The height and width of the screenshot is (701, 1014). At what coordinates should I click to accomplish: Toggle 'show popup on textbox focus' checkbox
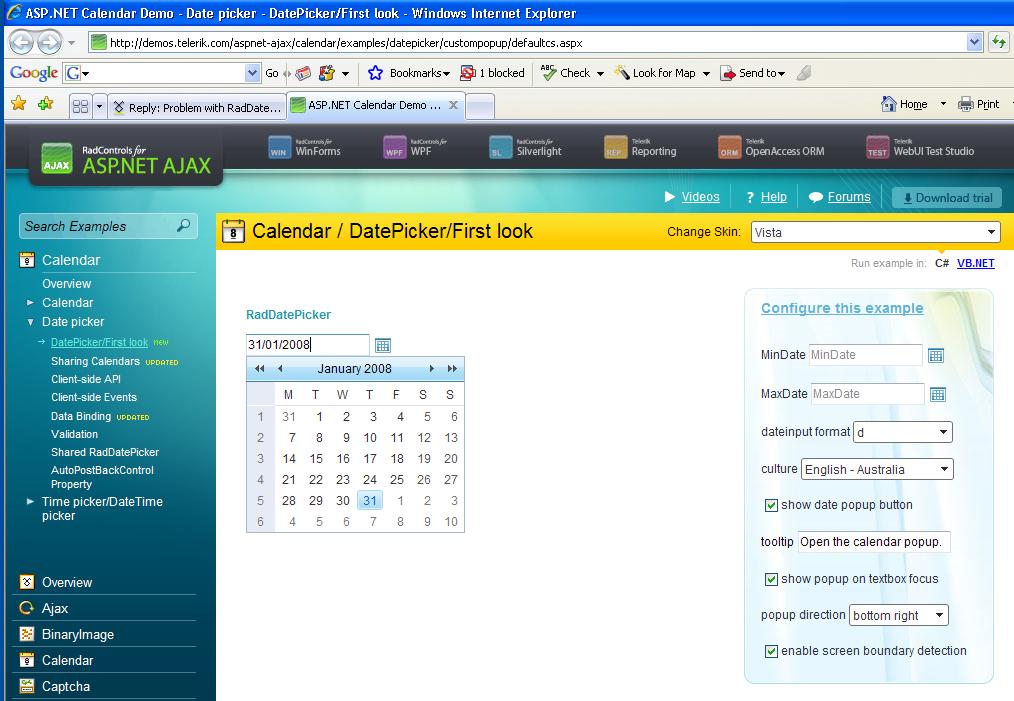point(771,579)
